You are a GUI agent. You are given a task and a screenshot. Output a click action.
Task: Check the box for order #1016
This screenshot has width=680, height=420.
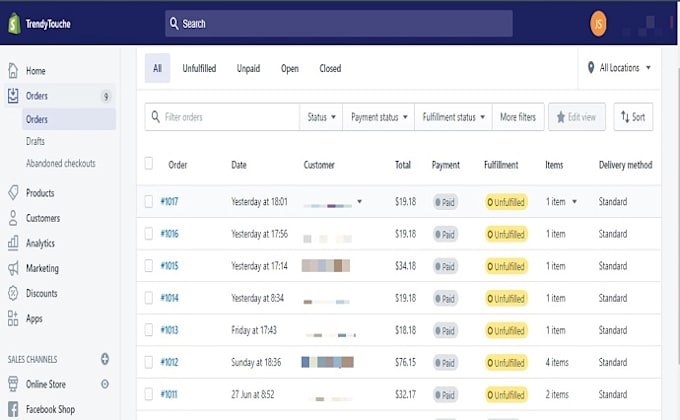point(148,233)
